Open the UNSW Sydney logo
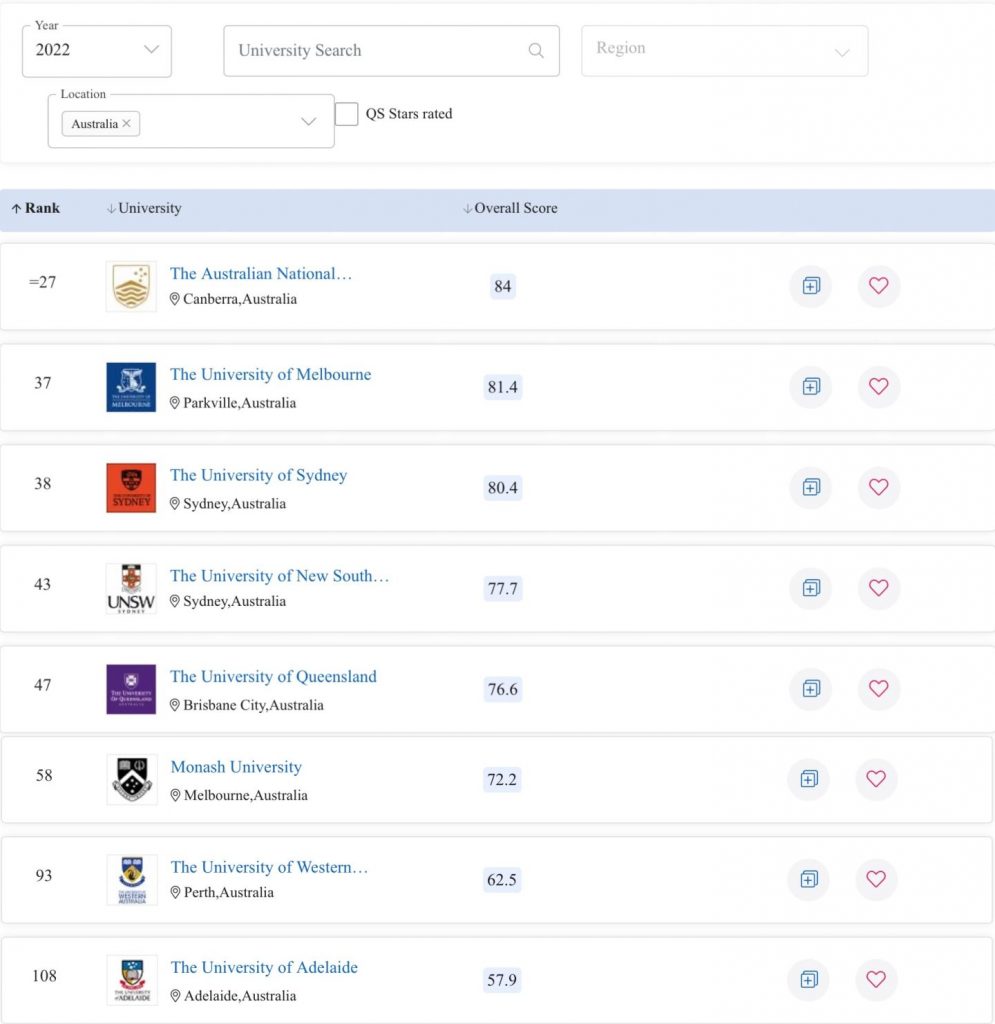 click(x=131, y=588)
